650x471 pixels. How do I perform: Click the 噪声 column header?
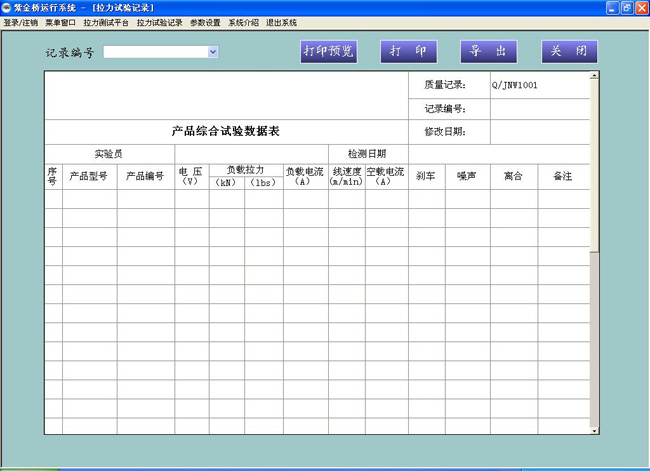pos(468,177)
